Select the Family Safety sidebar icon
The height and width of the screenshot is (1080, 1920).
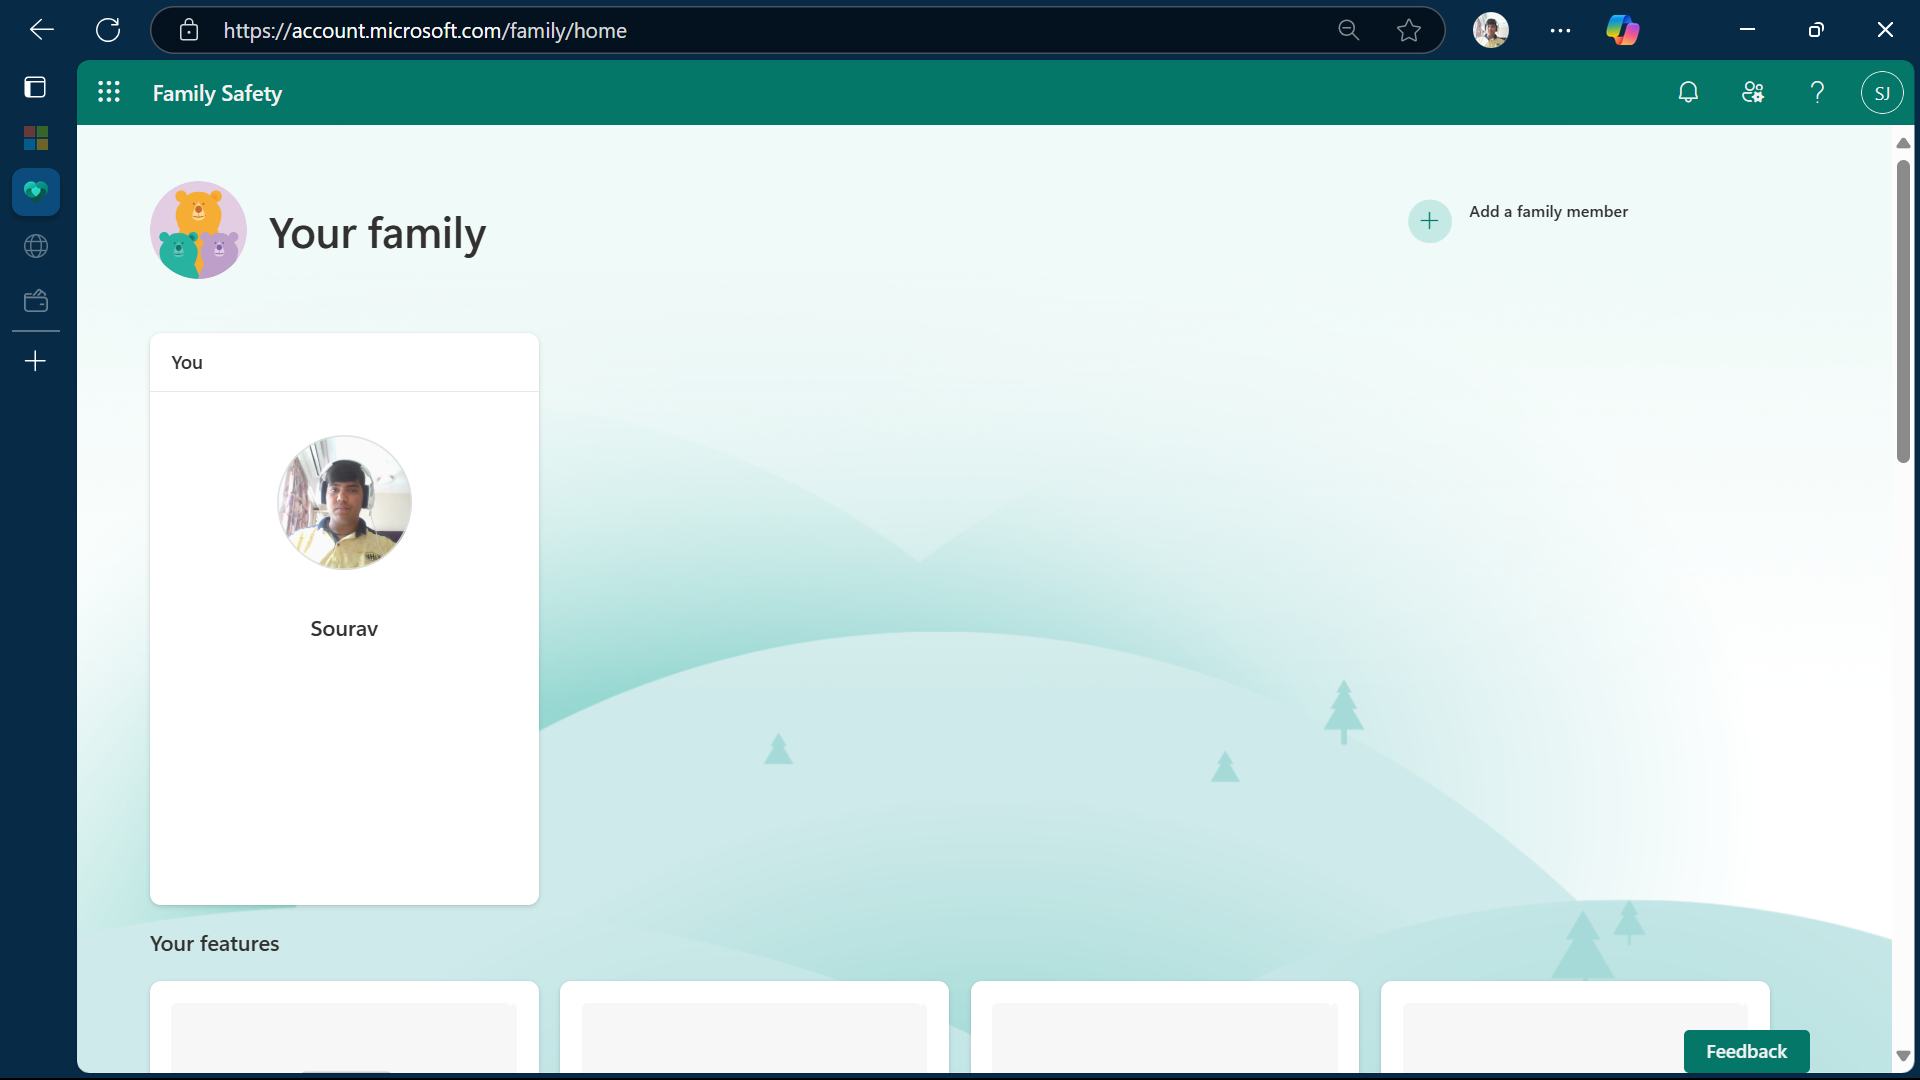(35, 191)
